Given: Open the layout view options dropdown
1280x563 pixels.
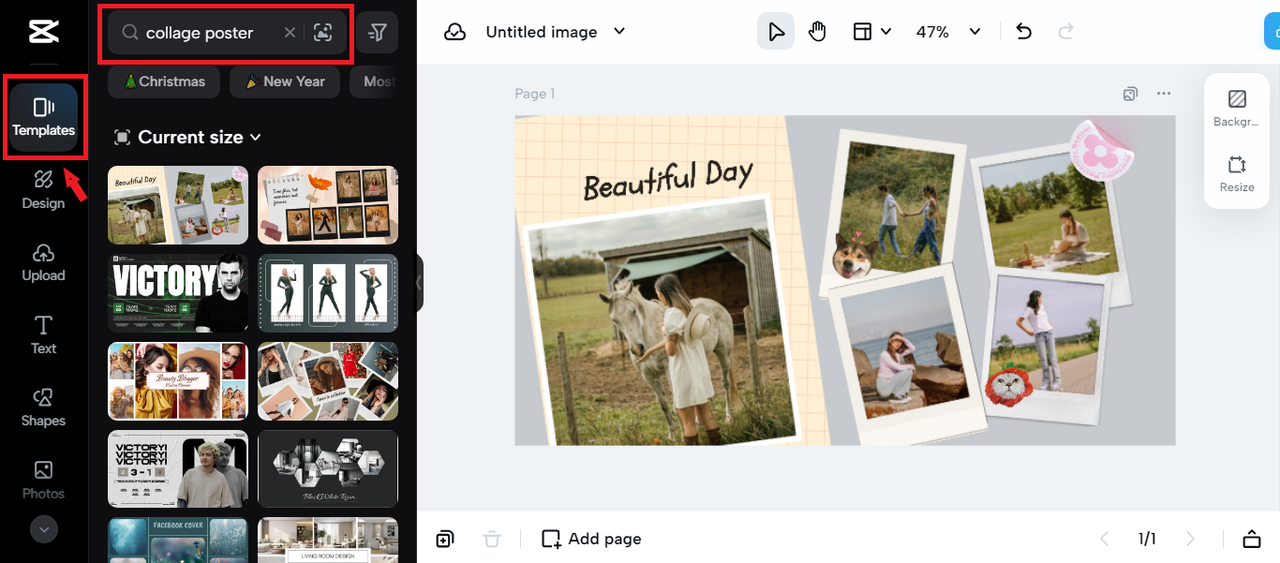Looking at the screenshot, I should click(x=871, y=32).
